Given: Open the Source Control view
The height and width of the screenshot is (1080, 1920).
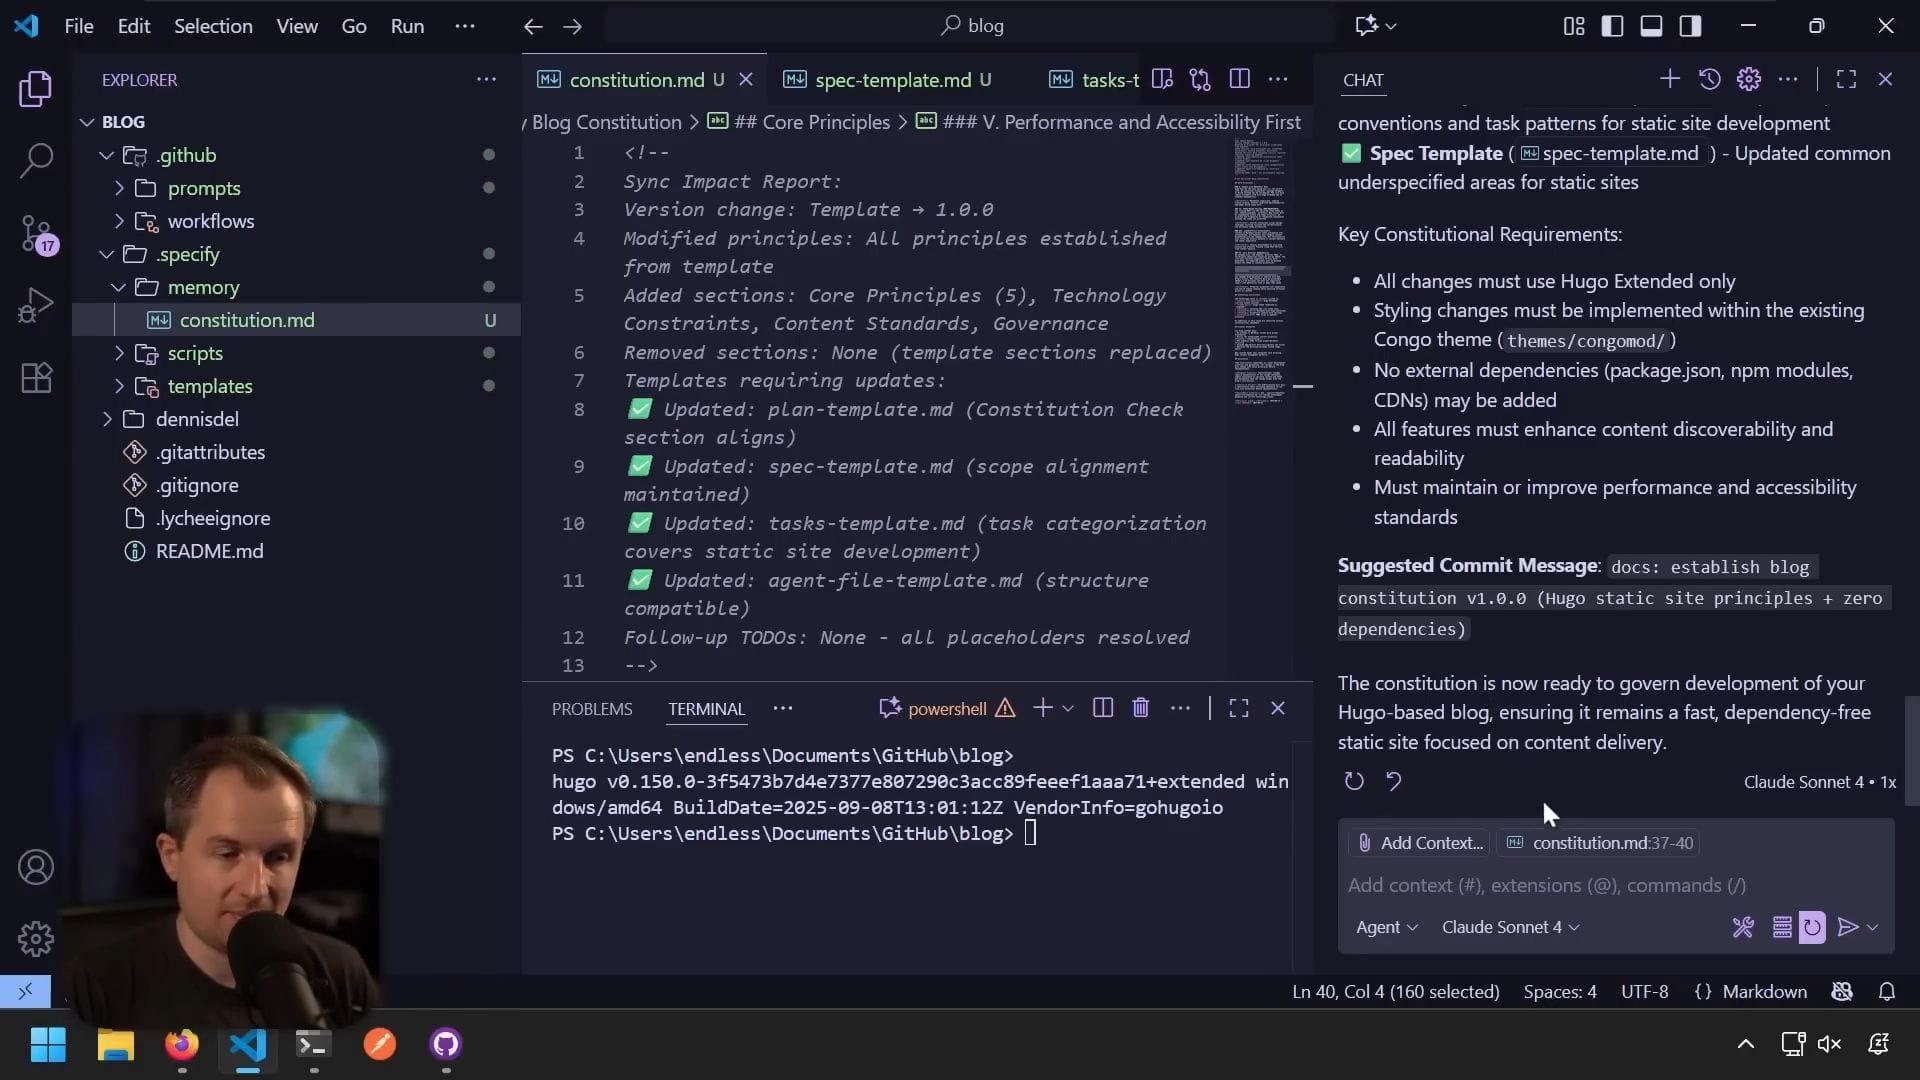Looking at the screenshot, I should coord(36,234).
